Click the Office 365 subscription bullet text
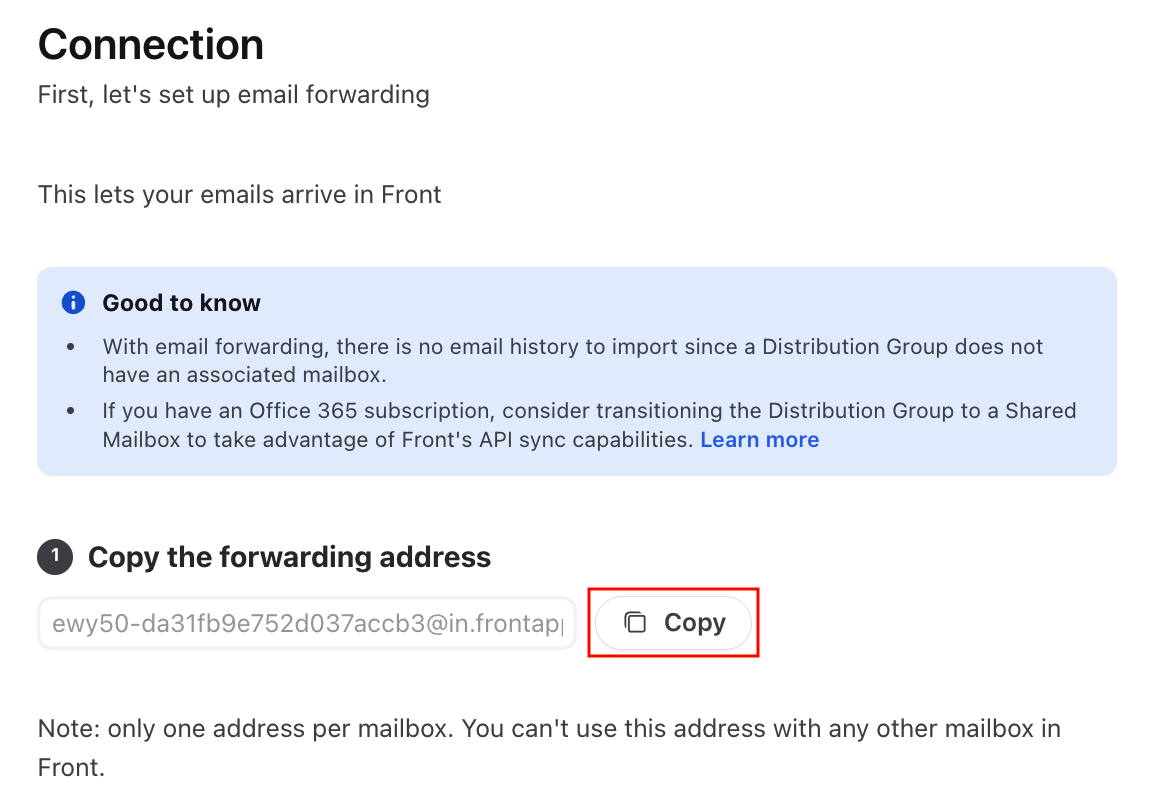Screen dimensions: 1156x802 (x=589, y=425)
